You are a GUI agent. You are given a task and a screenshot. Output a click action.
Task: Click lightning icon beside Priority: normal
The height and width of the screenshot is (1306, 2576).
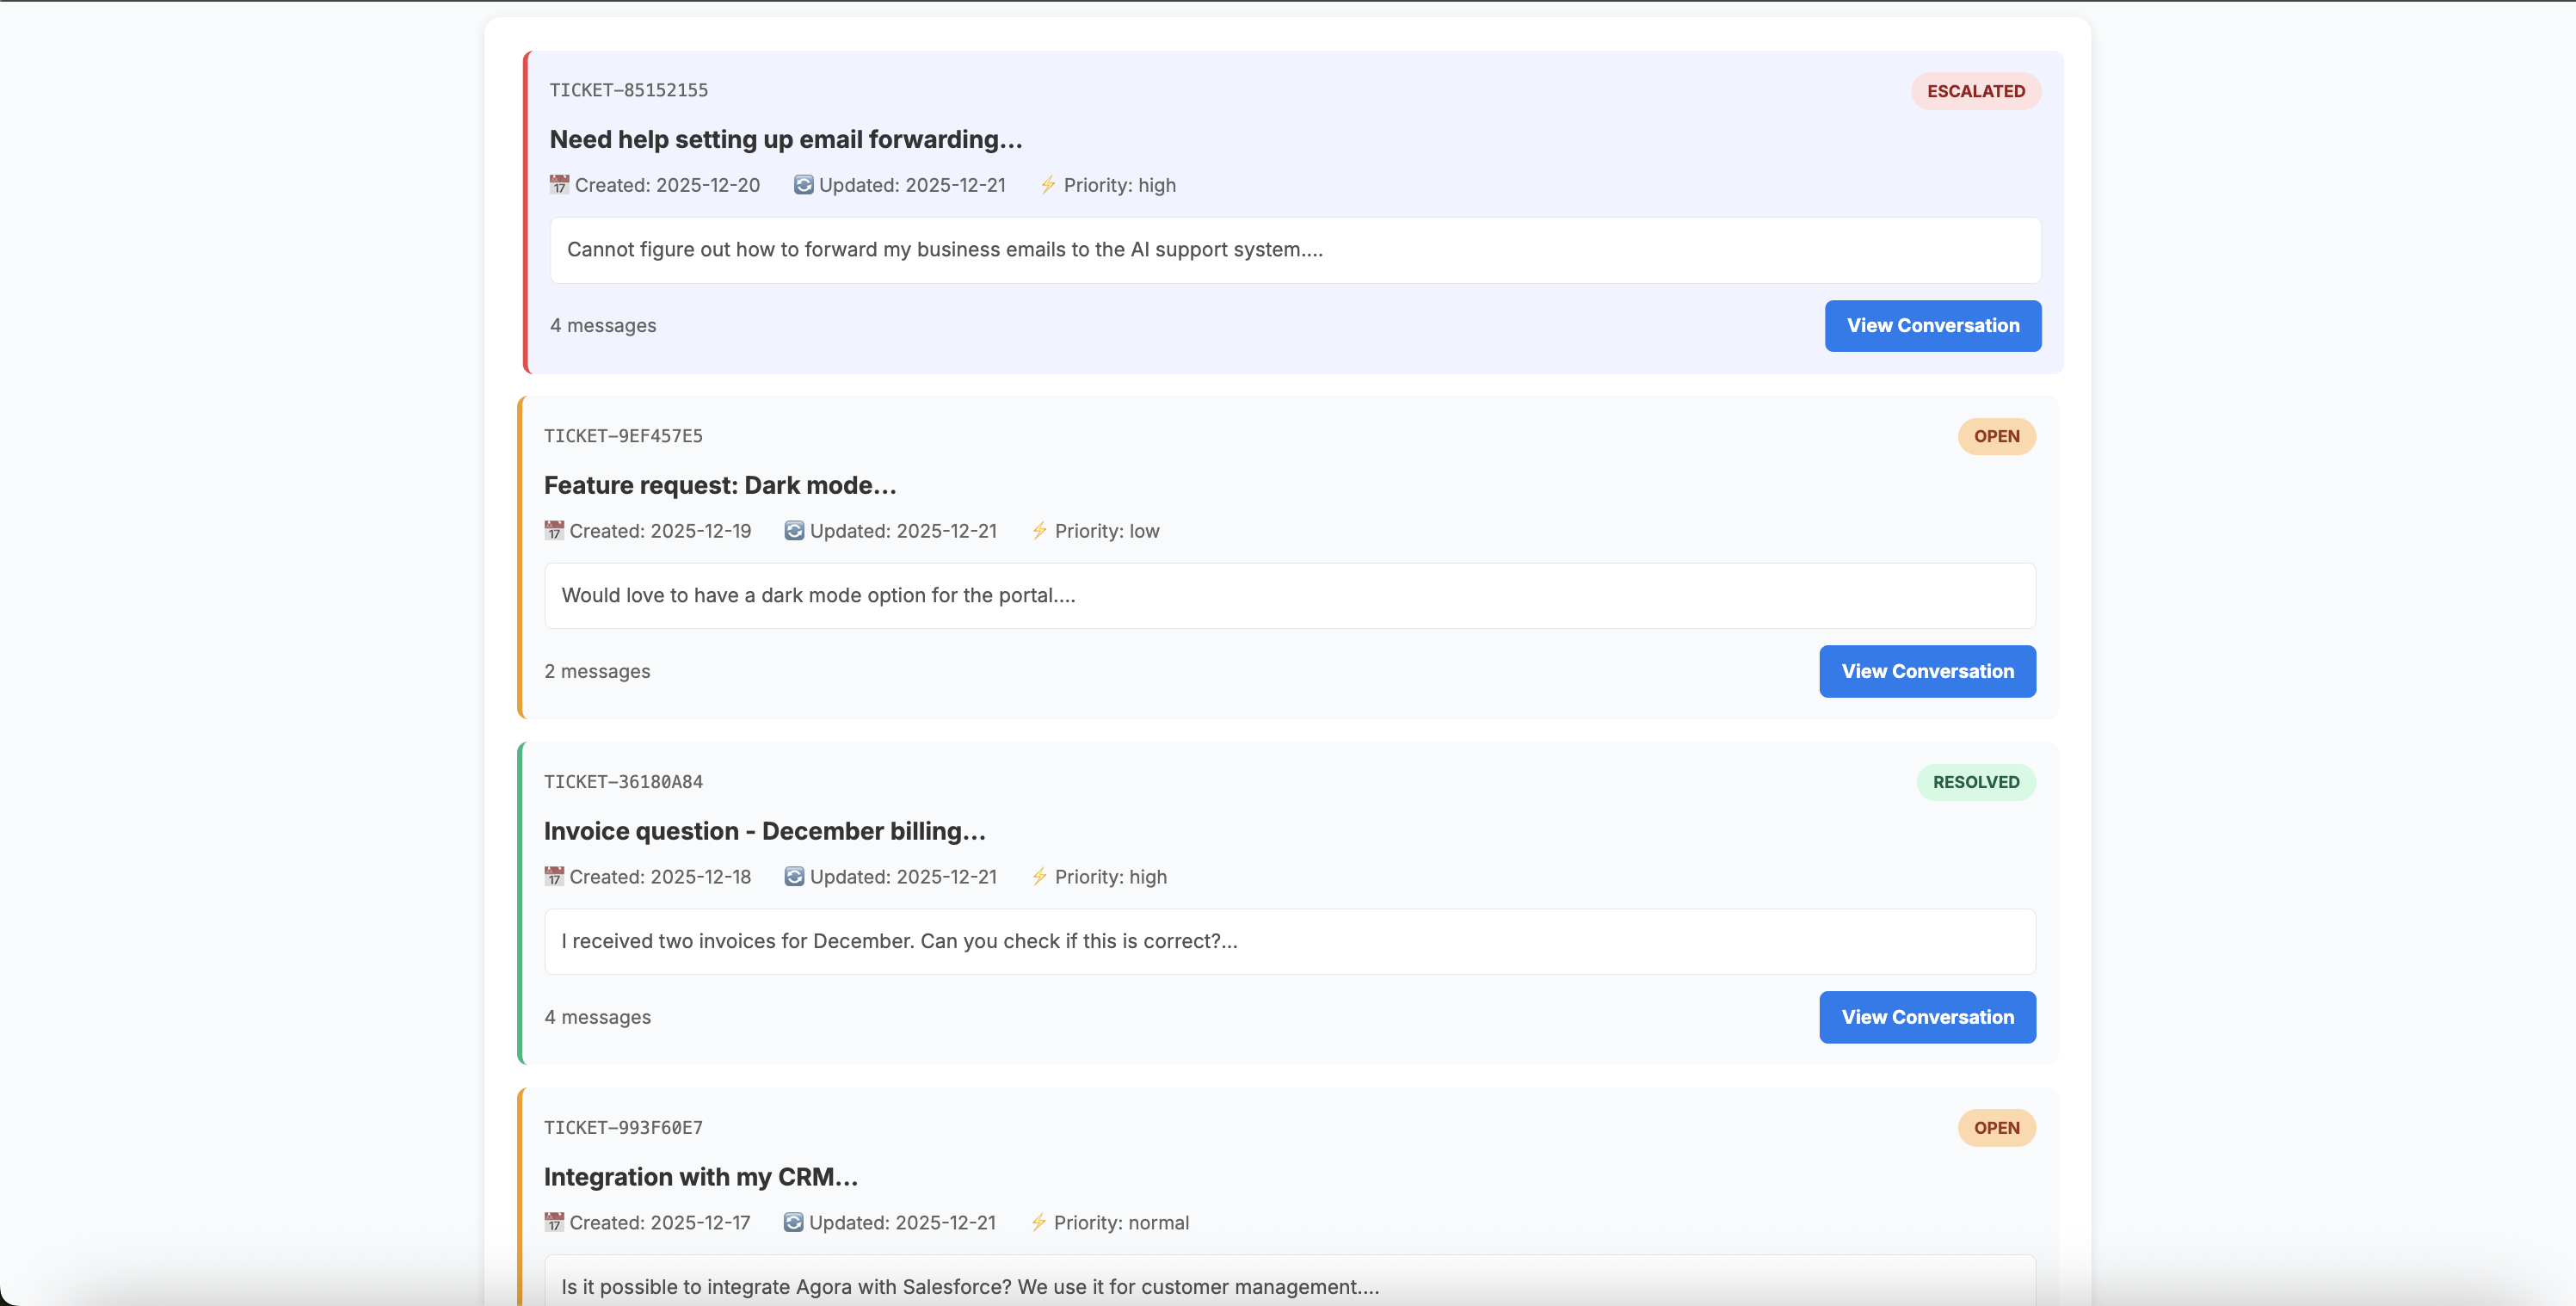click(1038, 1222)
